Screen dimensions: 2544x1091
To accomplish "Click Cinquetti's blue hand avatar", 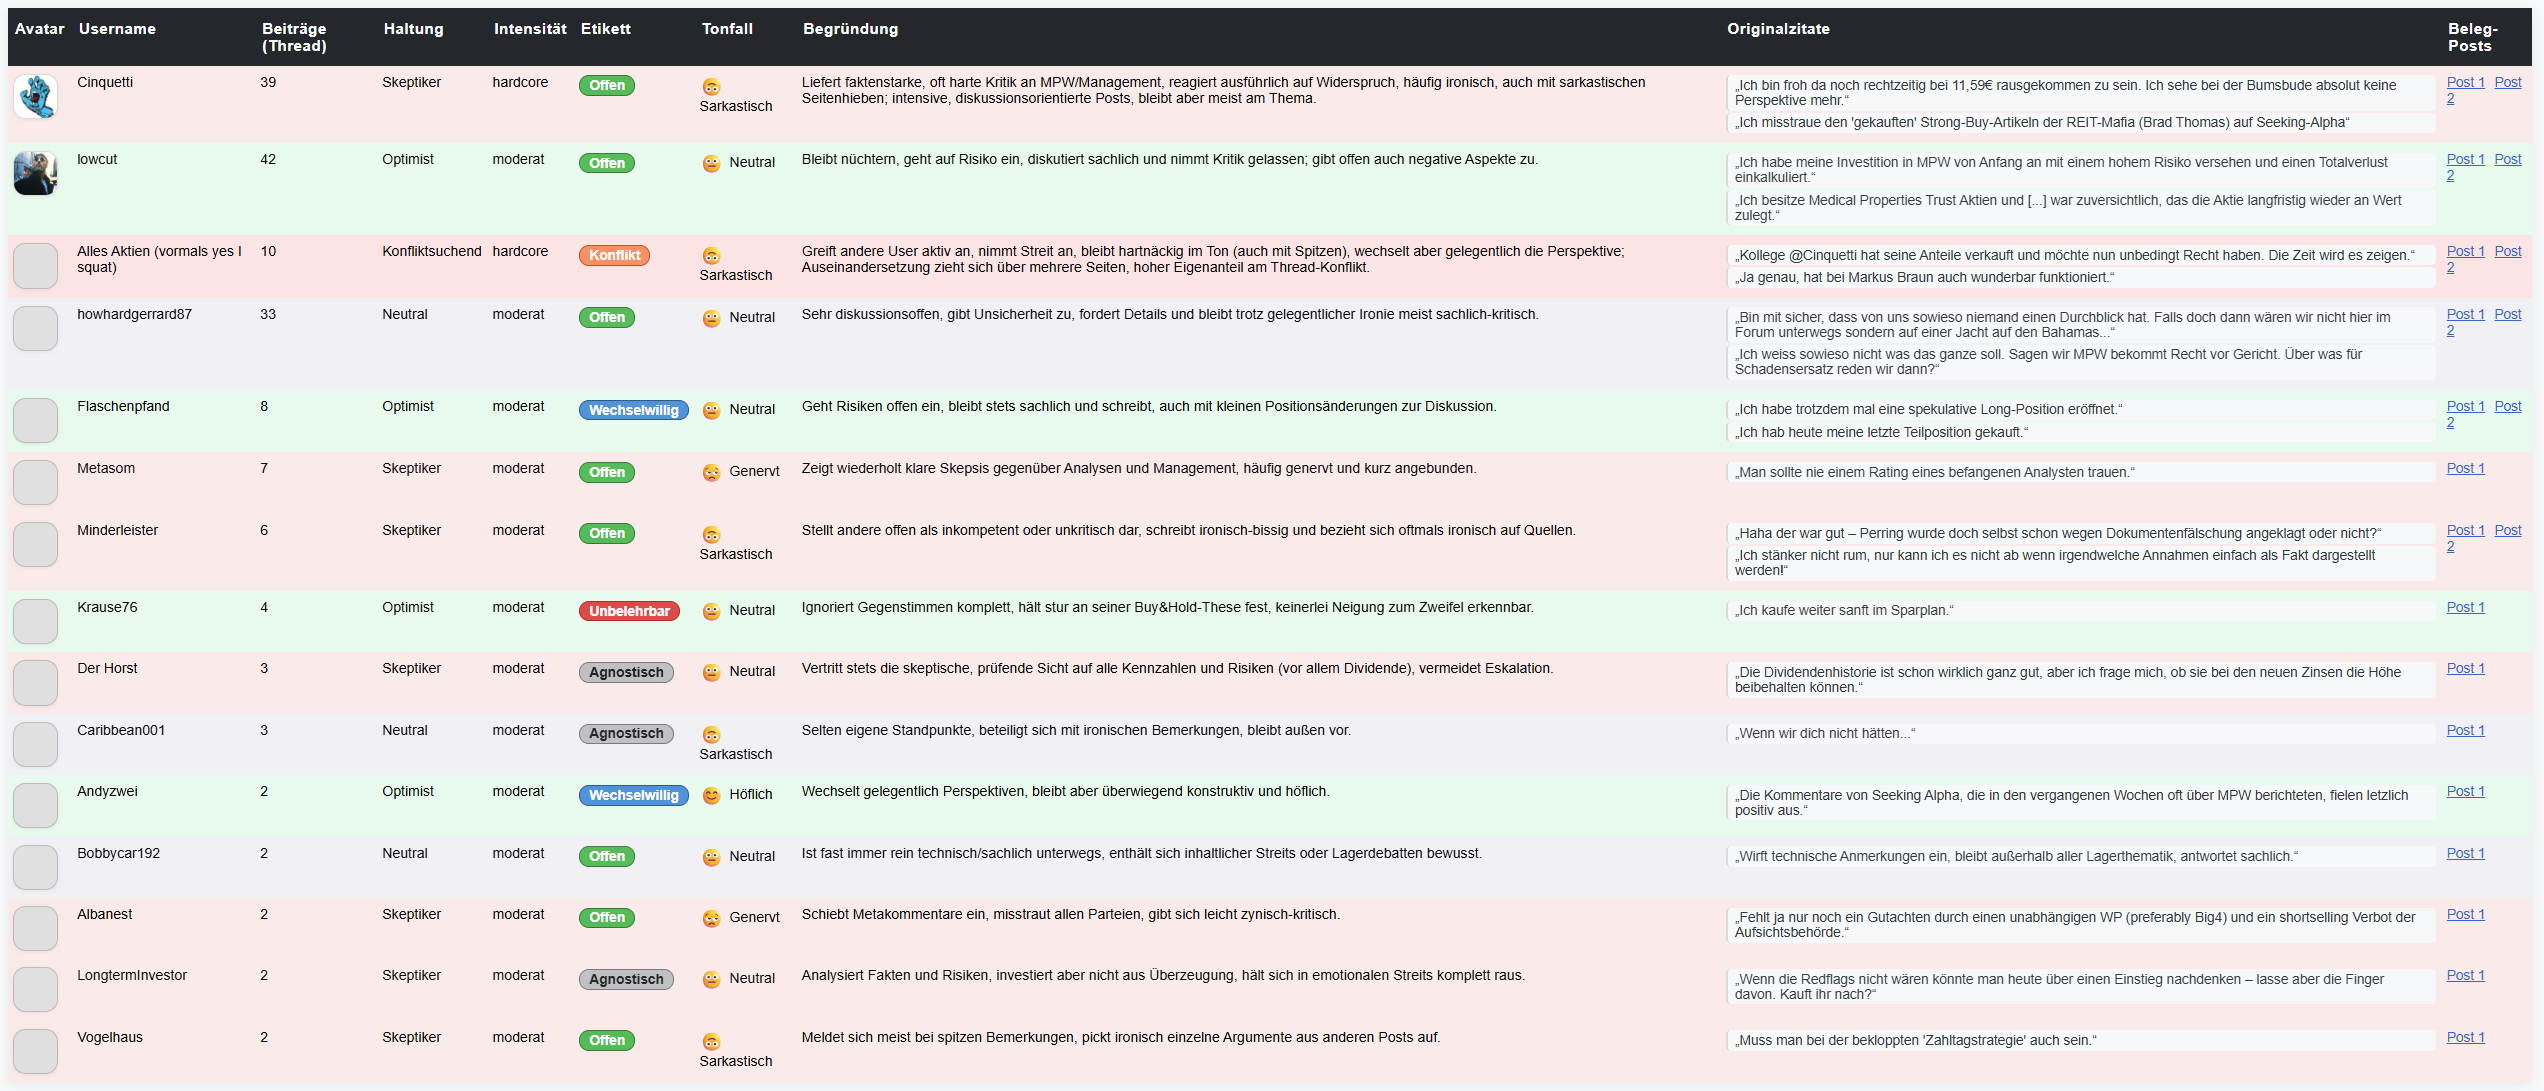I will [35, 97].
